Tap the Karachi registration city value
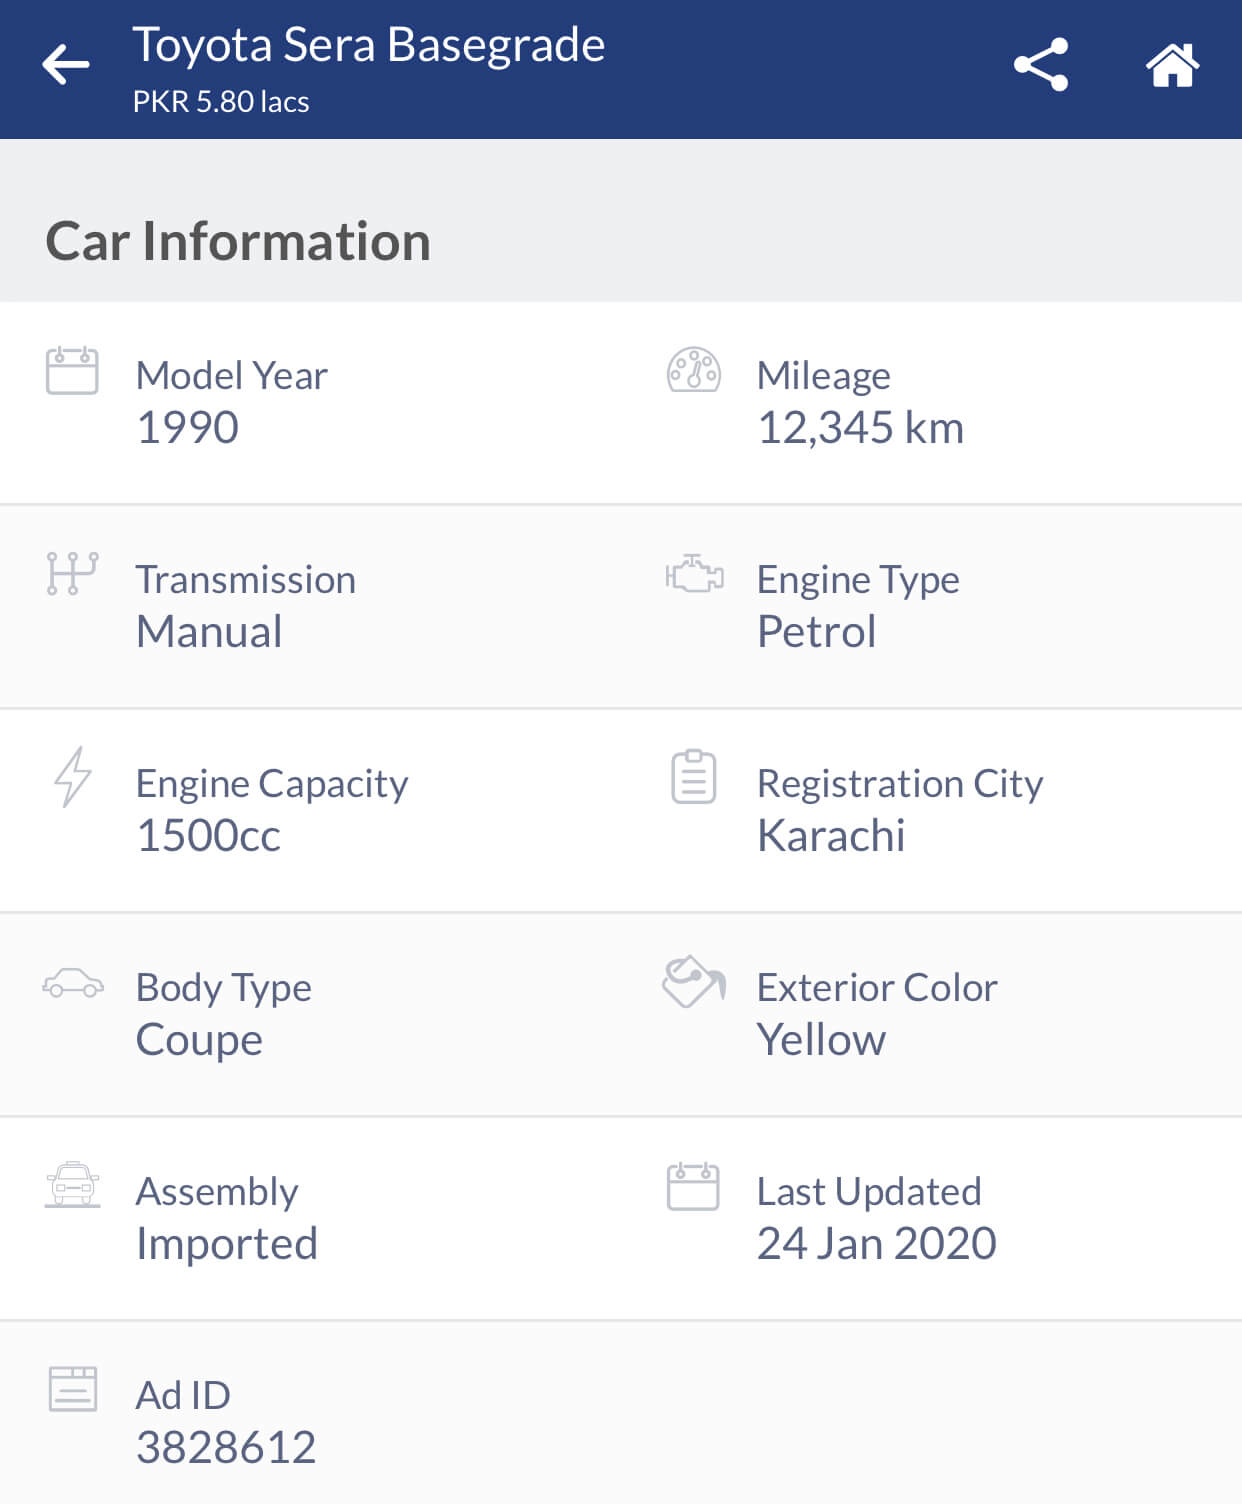Image resolution: width=1242 pixels, height=1504 pixels. (x=831, y=835)
